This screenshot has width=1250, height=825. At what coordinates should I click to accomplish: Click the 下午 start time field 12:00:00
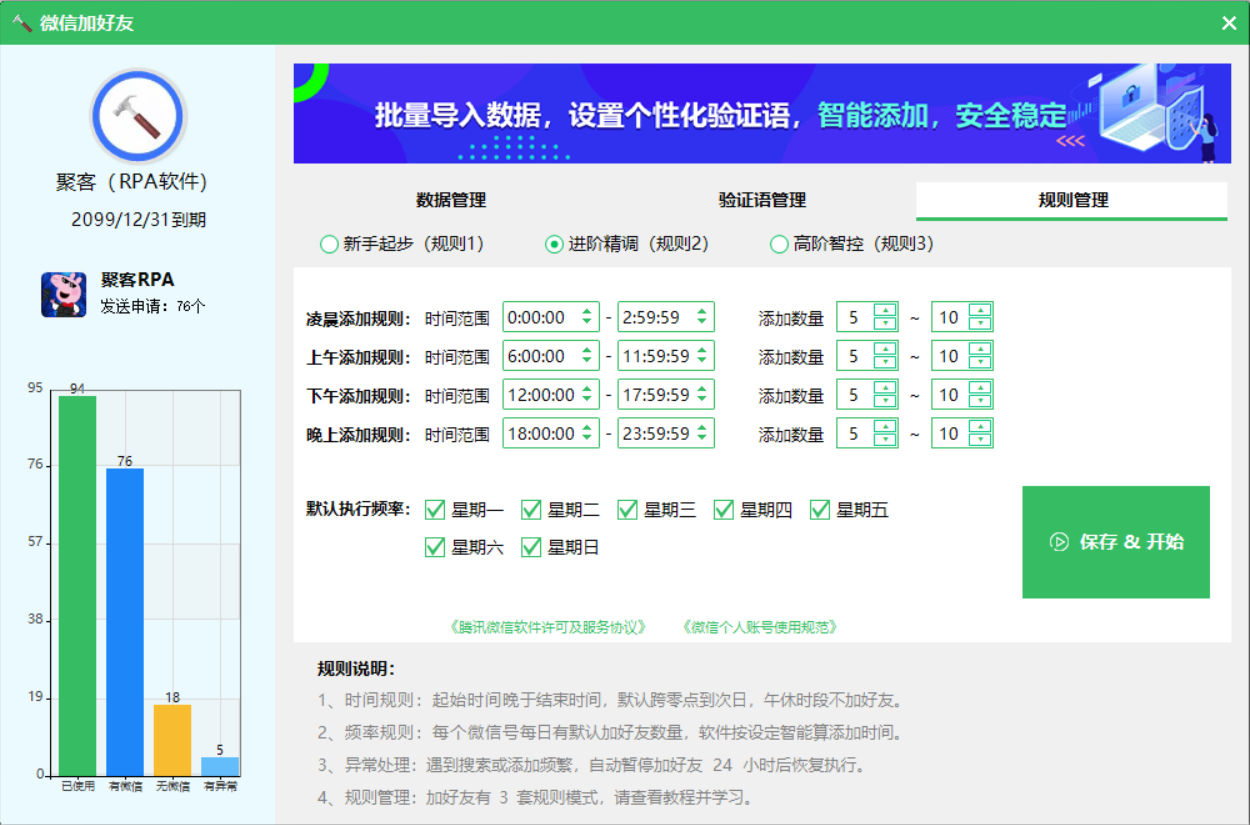tap(541, 395)
